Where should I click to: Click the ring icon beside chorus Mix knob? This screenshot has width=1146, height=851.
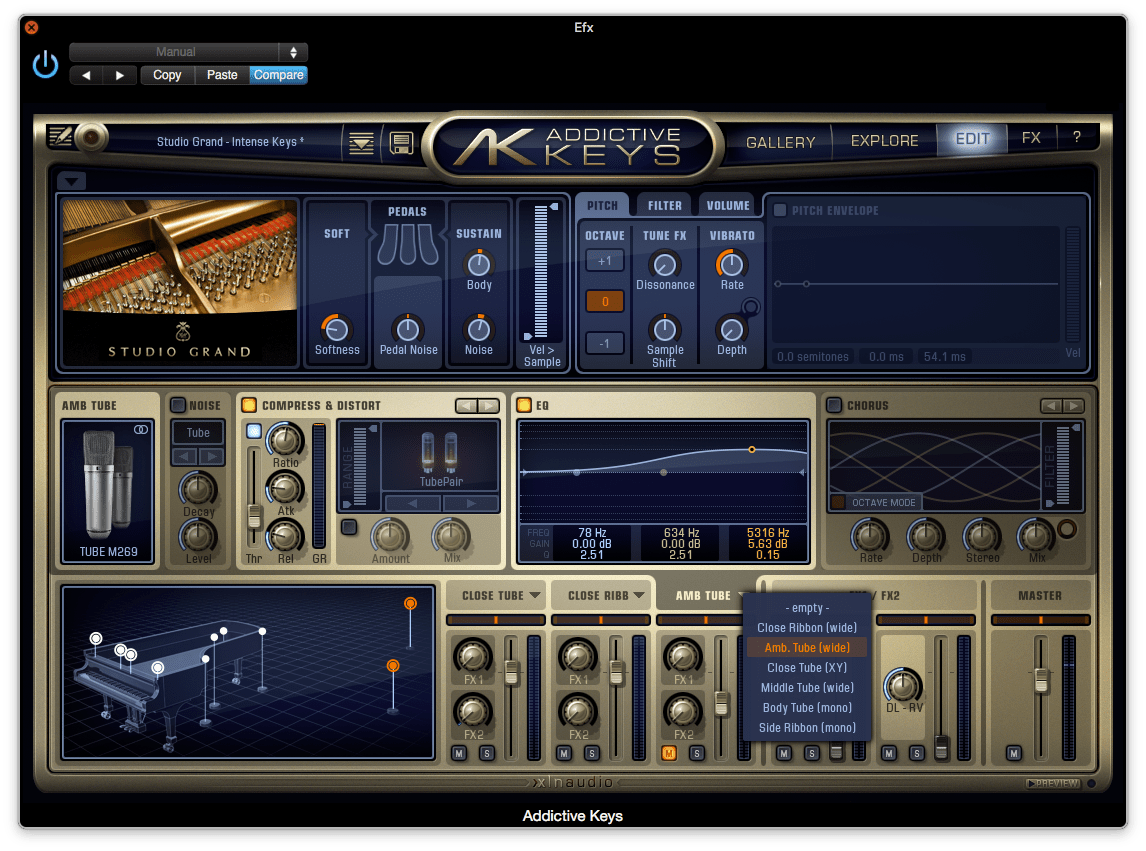click(1067, 529)
